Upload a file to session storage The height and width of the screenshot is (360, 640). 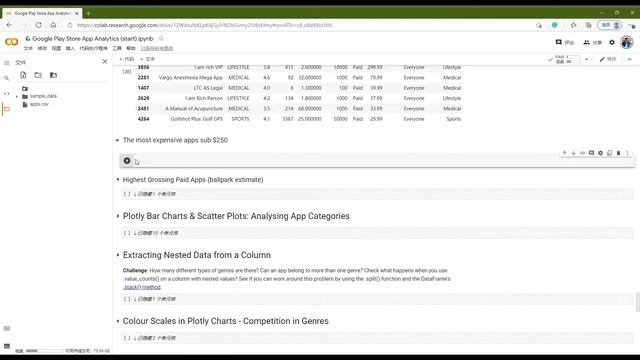(23, 75)
